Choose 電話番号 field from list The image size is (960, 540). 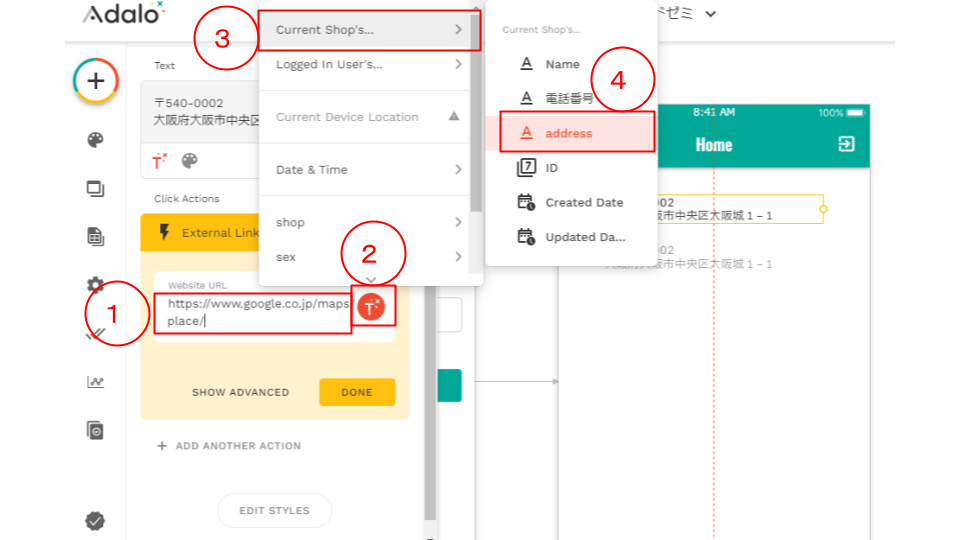point(571,98)
